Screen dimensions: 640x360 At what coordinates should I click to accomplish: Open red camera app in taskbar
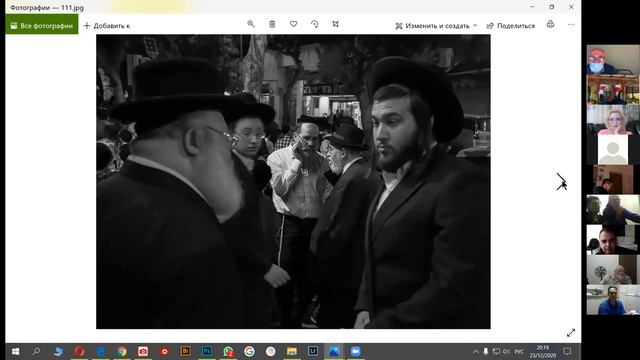pos(143,351)
